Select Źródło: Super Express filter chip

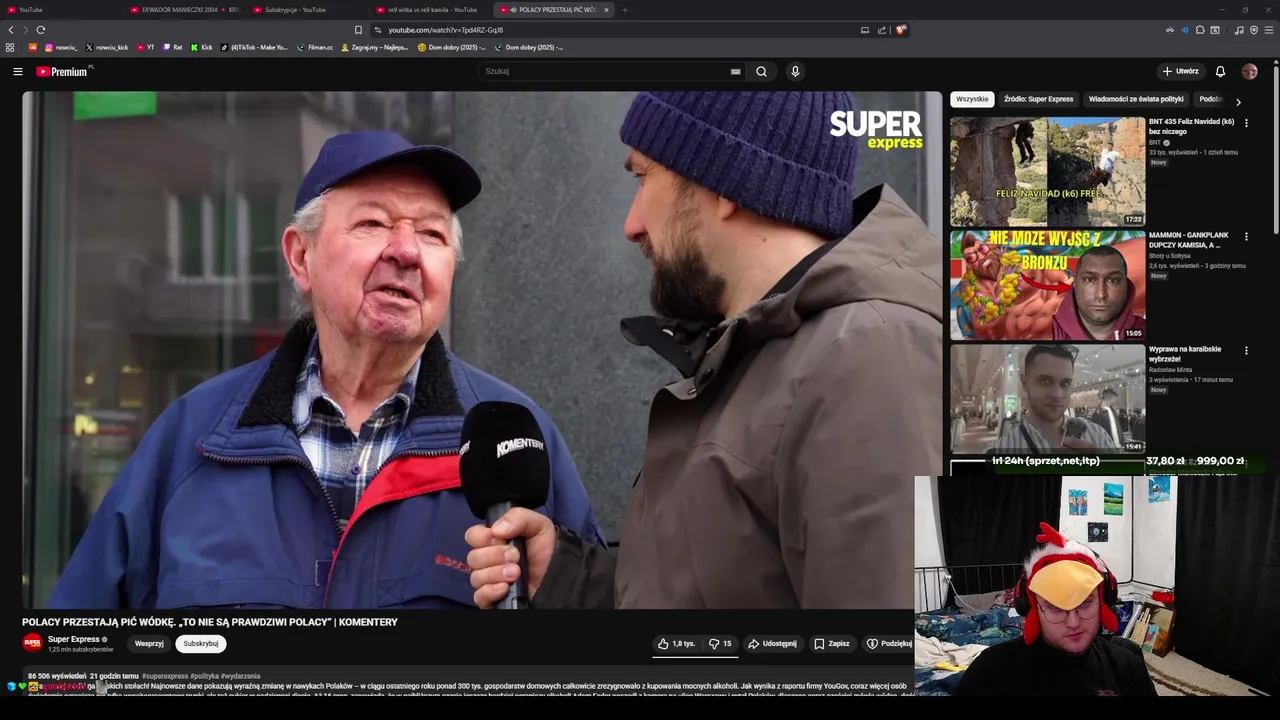(x=1038, y=99)
